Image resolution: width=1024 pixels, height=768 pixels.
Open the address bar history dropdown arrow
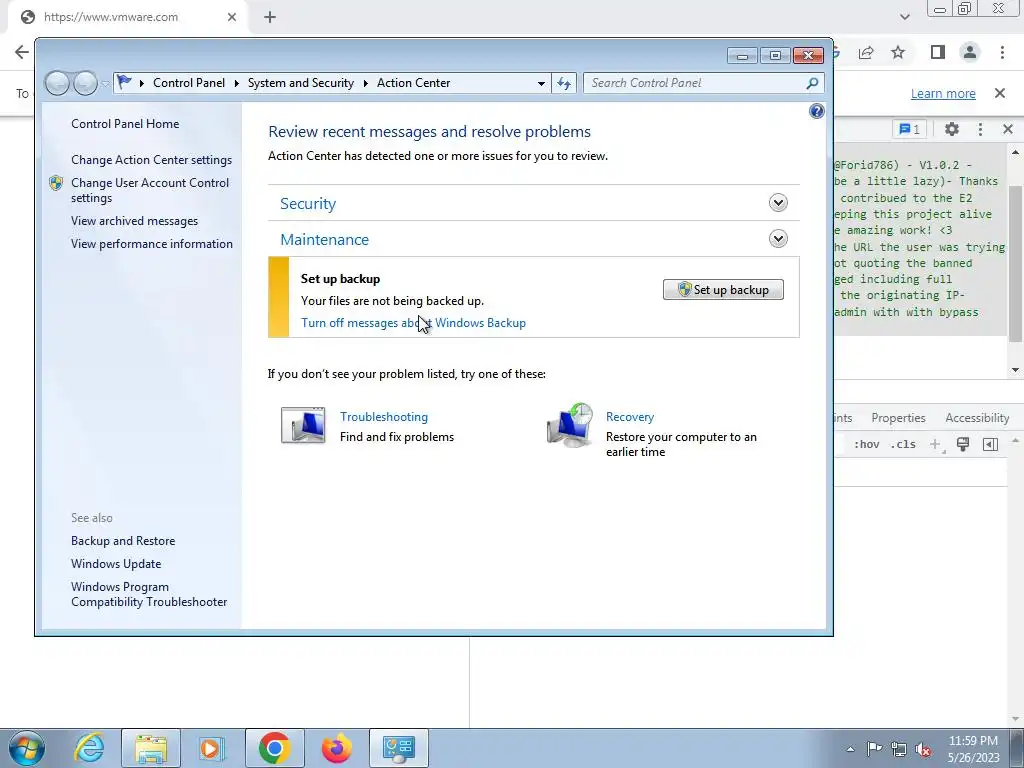tap(541, 83)
